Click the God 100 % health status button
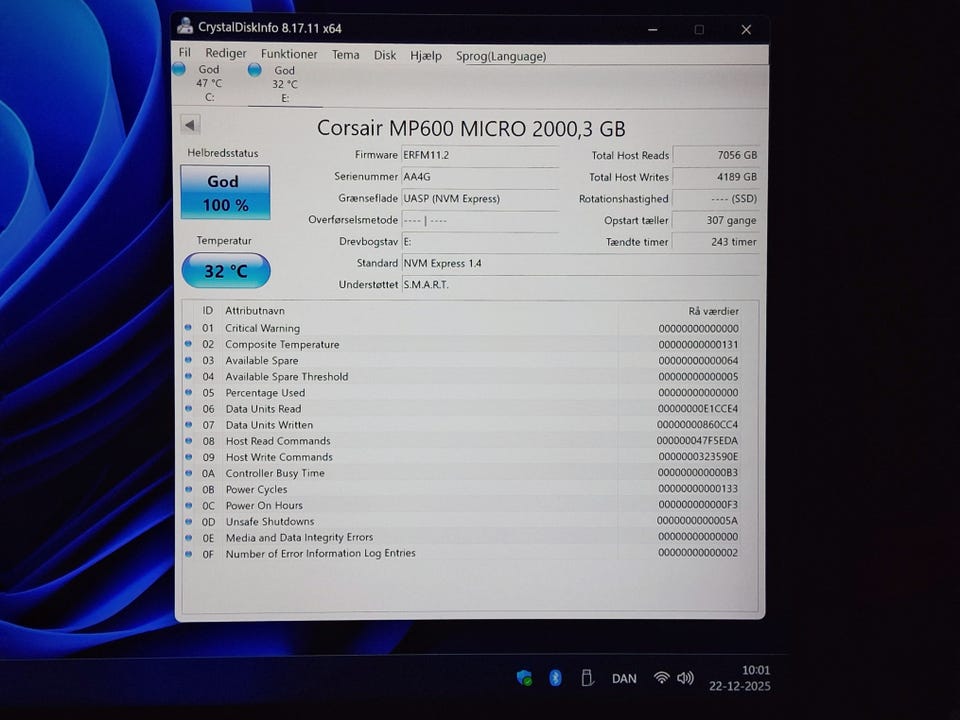 click(x=225, y=192)
